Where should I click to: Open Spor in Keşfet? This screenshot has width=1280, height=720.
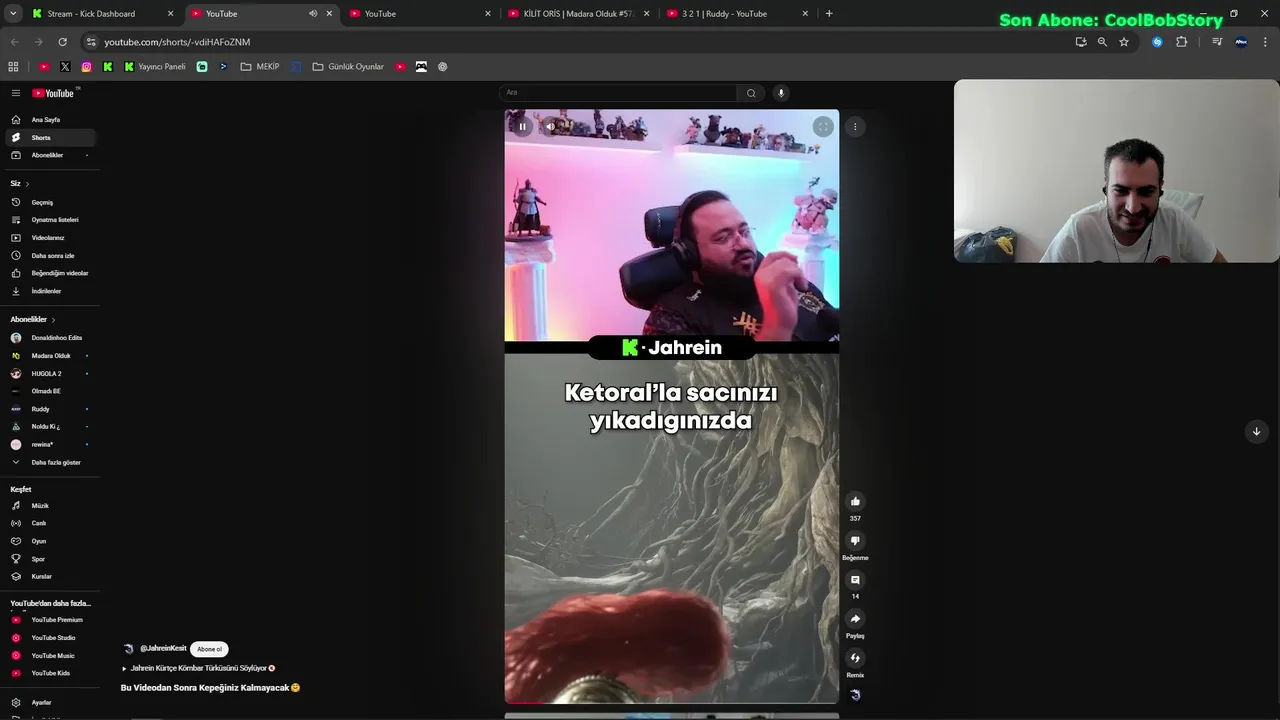tap(50, 559)
